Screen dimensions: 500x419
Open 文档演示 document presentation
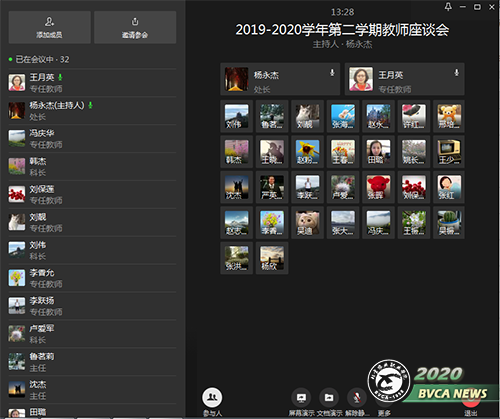point(329,397)
